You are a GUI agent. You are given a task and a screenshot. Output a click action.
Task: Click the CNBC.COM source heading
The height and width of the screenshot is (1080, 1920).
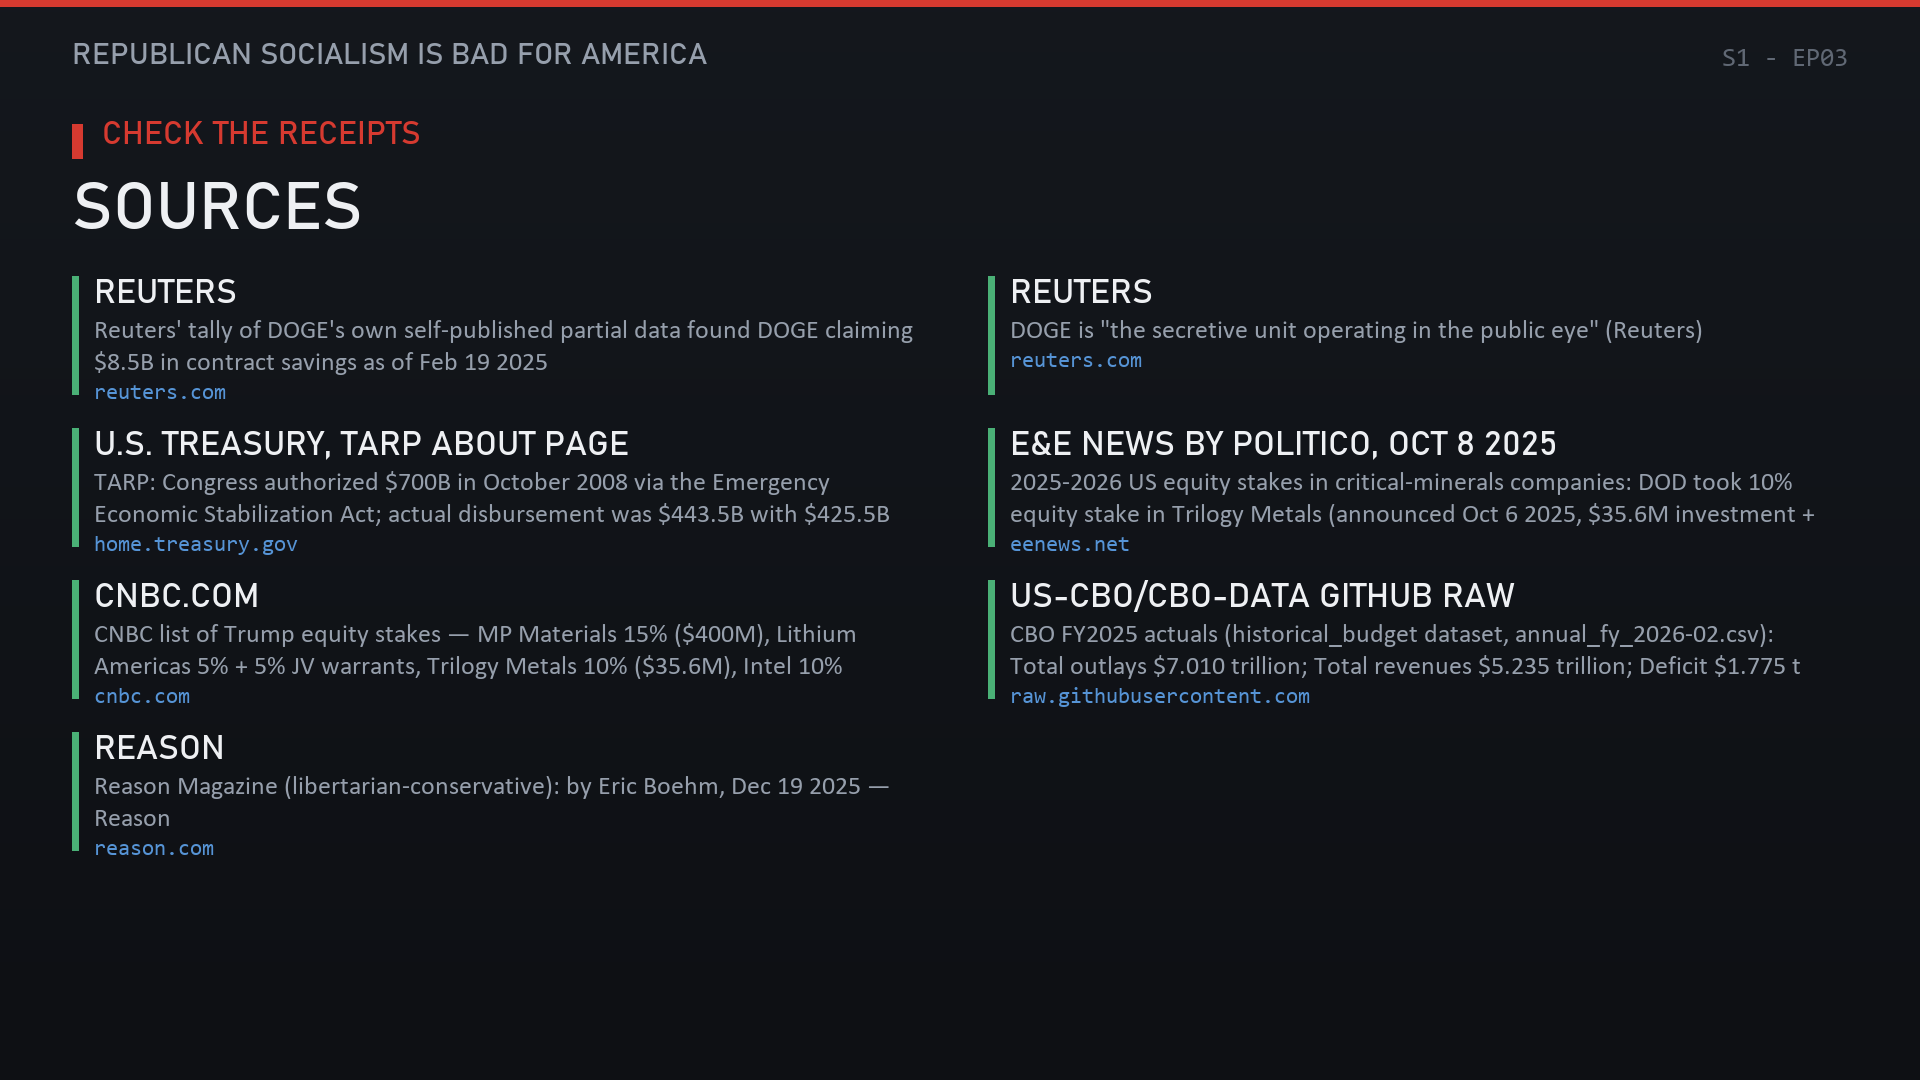tap(176, 596)
